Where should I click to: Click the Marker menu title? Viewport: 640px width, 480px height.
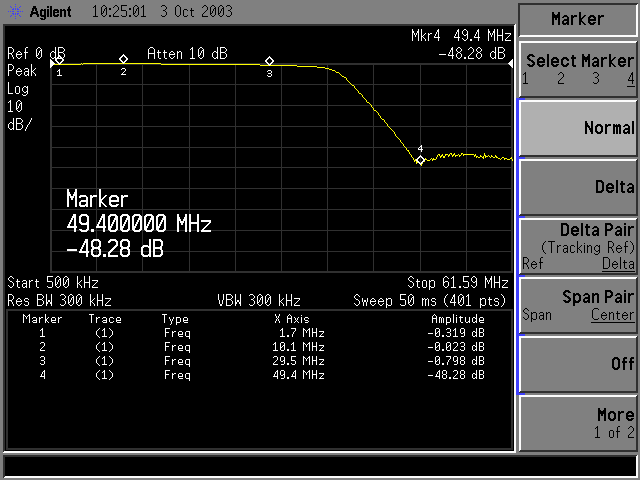point(577,19)
